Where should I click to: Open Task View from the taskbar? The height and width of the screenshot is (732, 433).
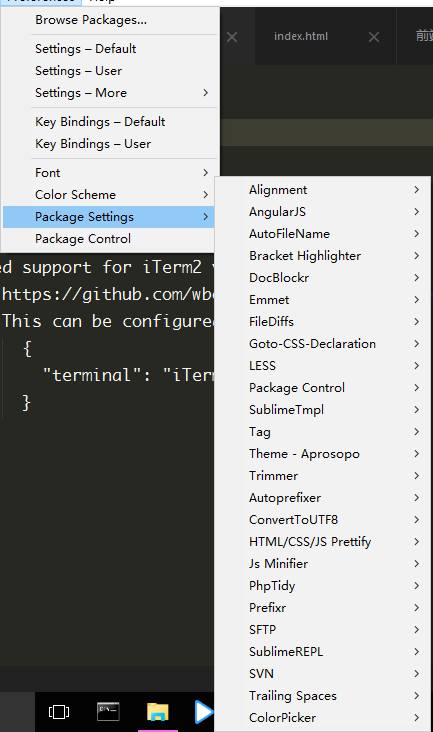59,711
